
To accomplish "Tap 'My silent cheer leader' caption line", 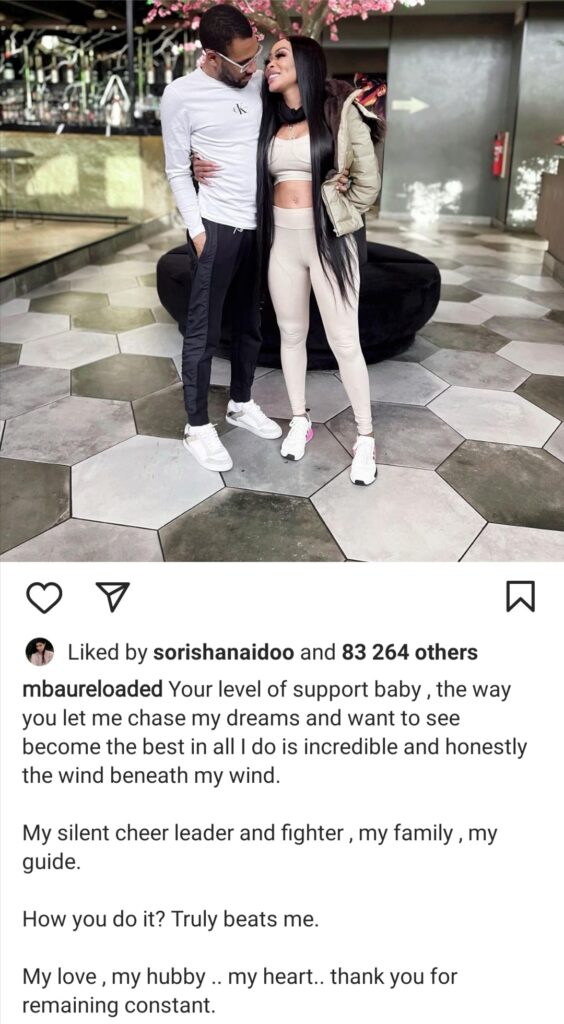I will 260,847.
